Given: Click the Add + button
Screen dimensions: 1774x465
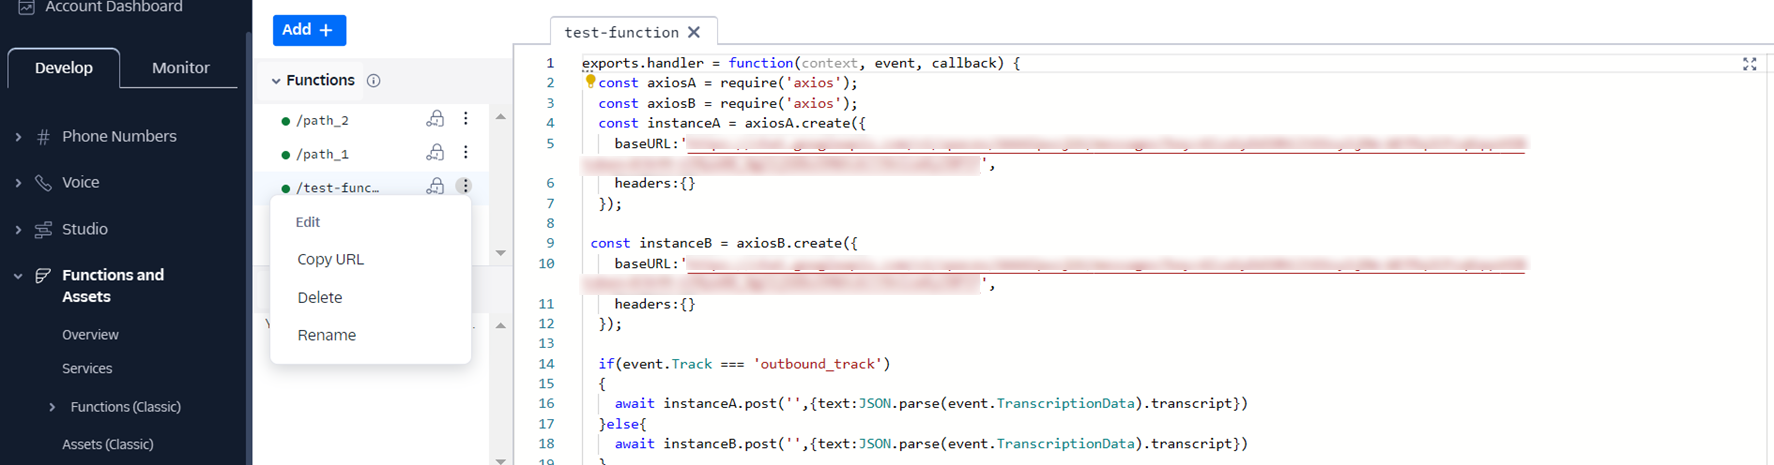Looking at the screenshot, I should (x=309, y=30).
